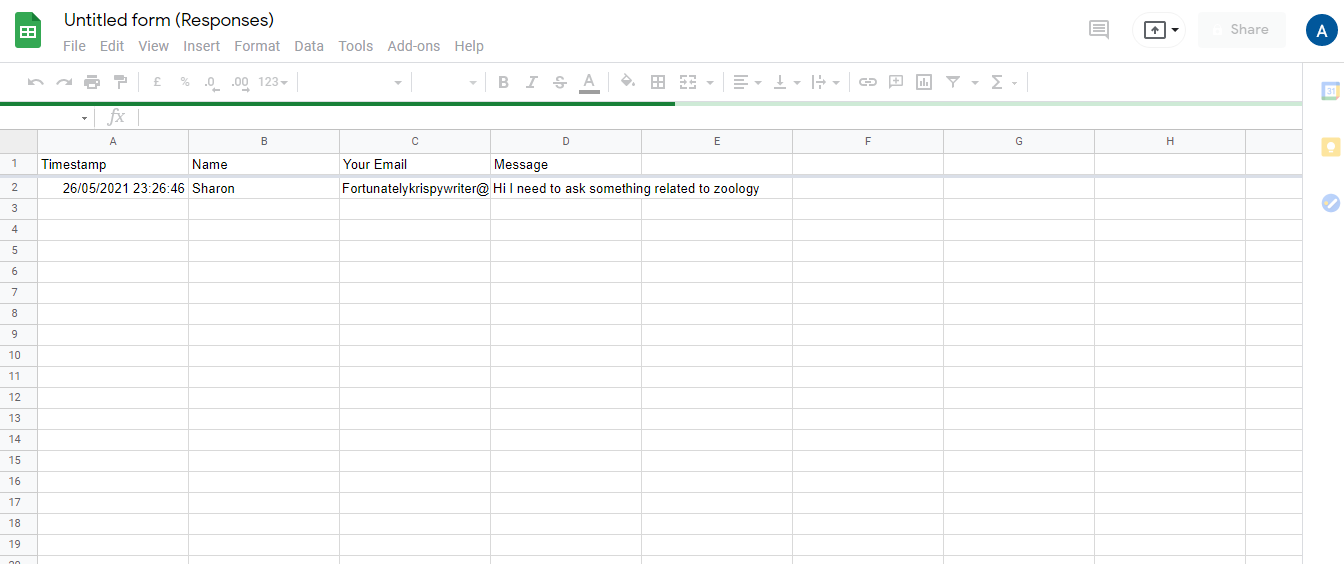1344x564 pixels.
Task: Toggle bold formatting
Action: [x=503, y=82]
